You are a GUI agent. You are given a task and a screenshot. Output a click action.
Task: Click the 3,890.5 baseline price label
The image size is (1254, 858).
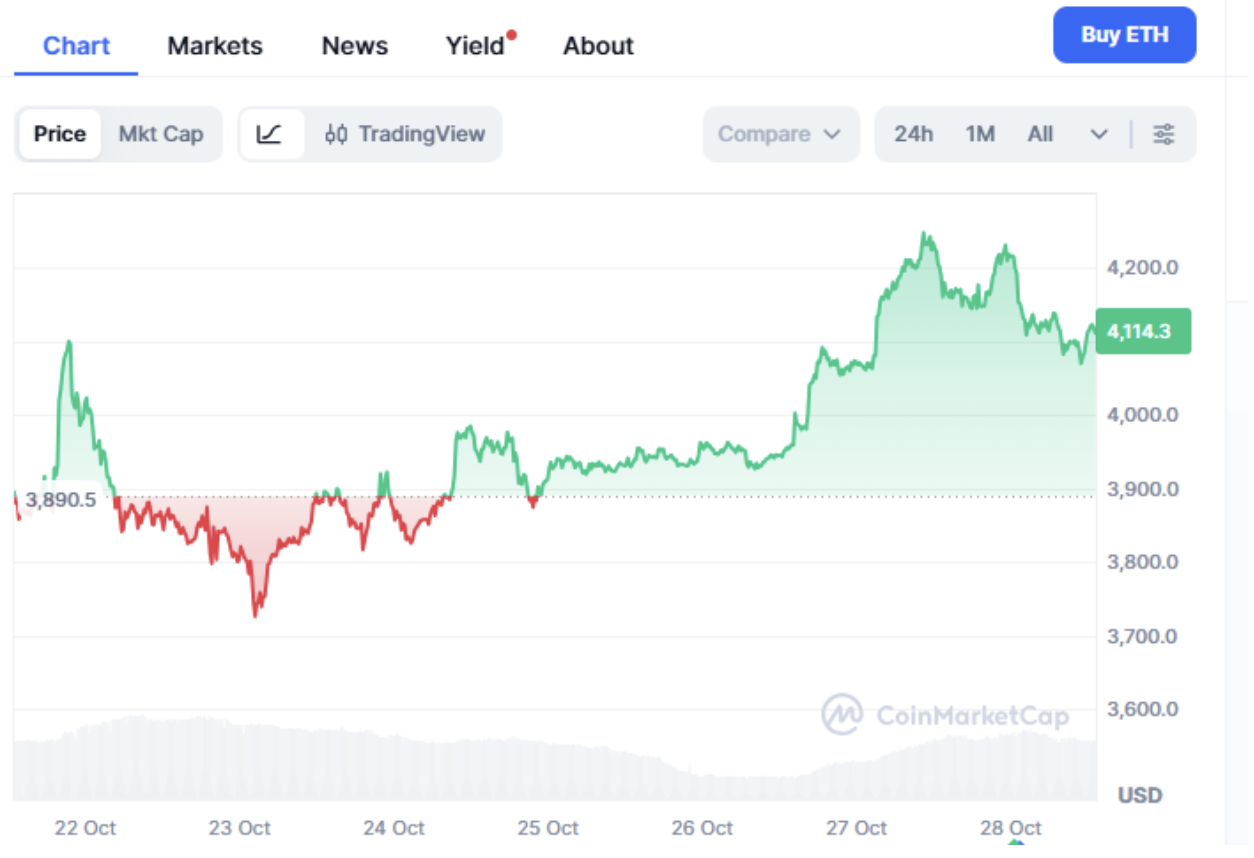[61, 499]
